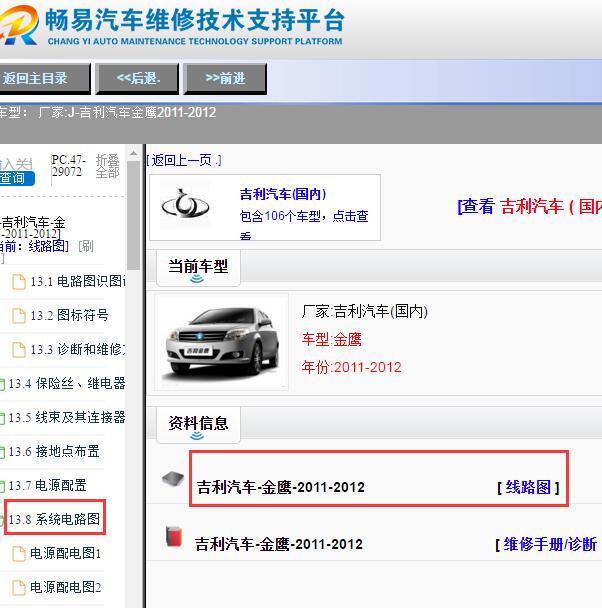
Task: Expand 13.7 电源配置 node
Action: point(47,485)
